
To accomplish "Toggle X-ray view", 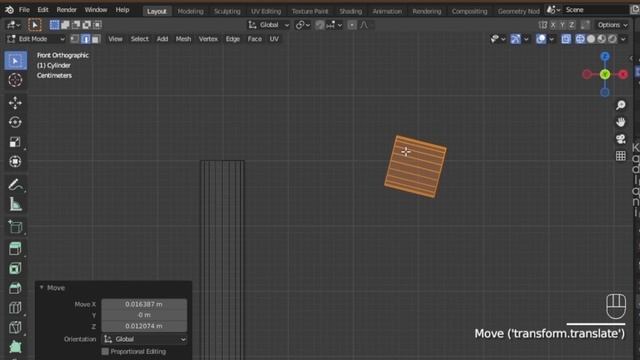I will [x=566, y=39].
